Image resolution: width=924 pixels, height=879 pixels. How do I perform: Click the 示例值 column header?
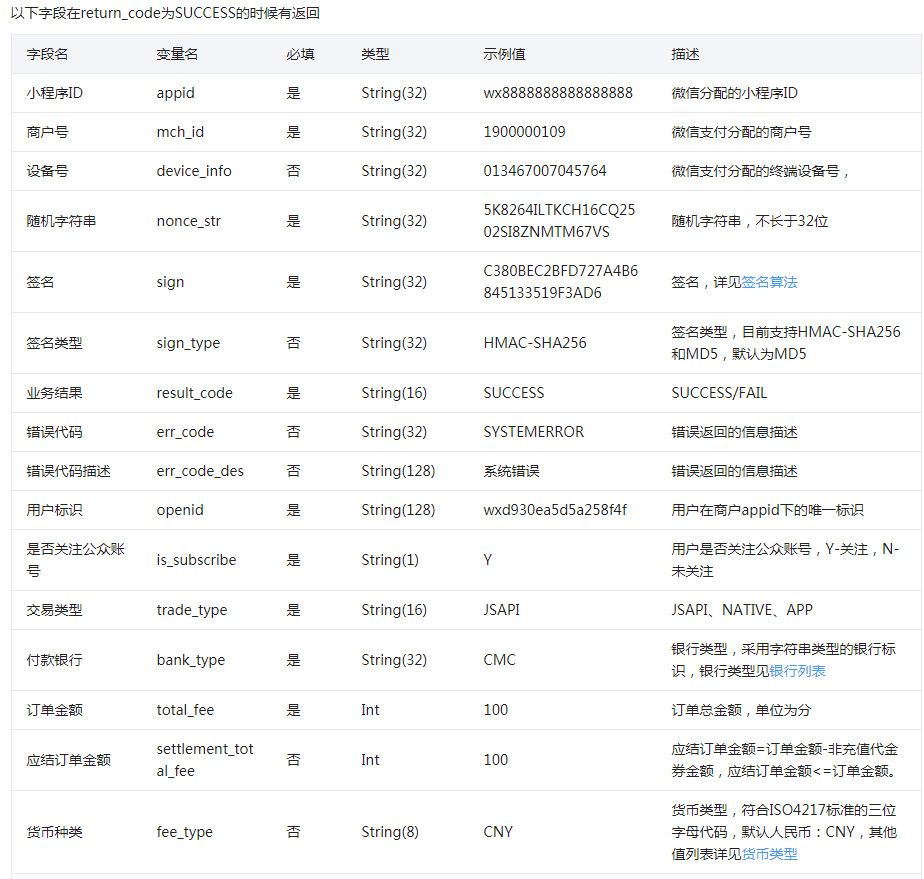(504, 54)
